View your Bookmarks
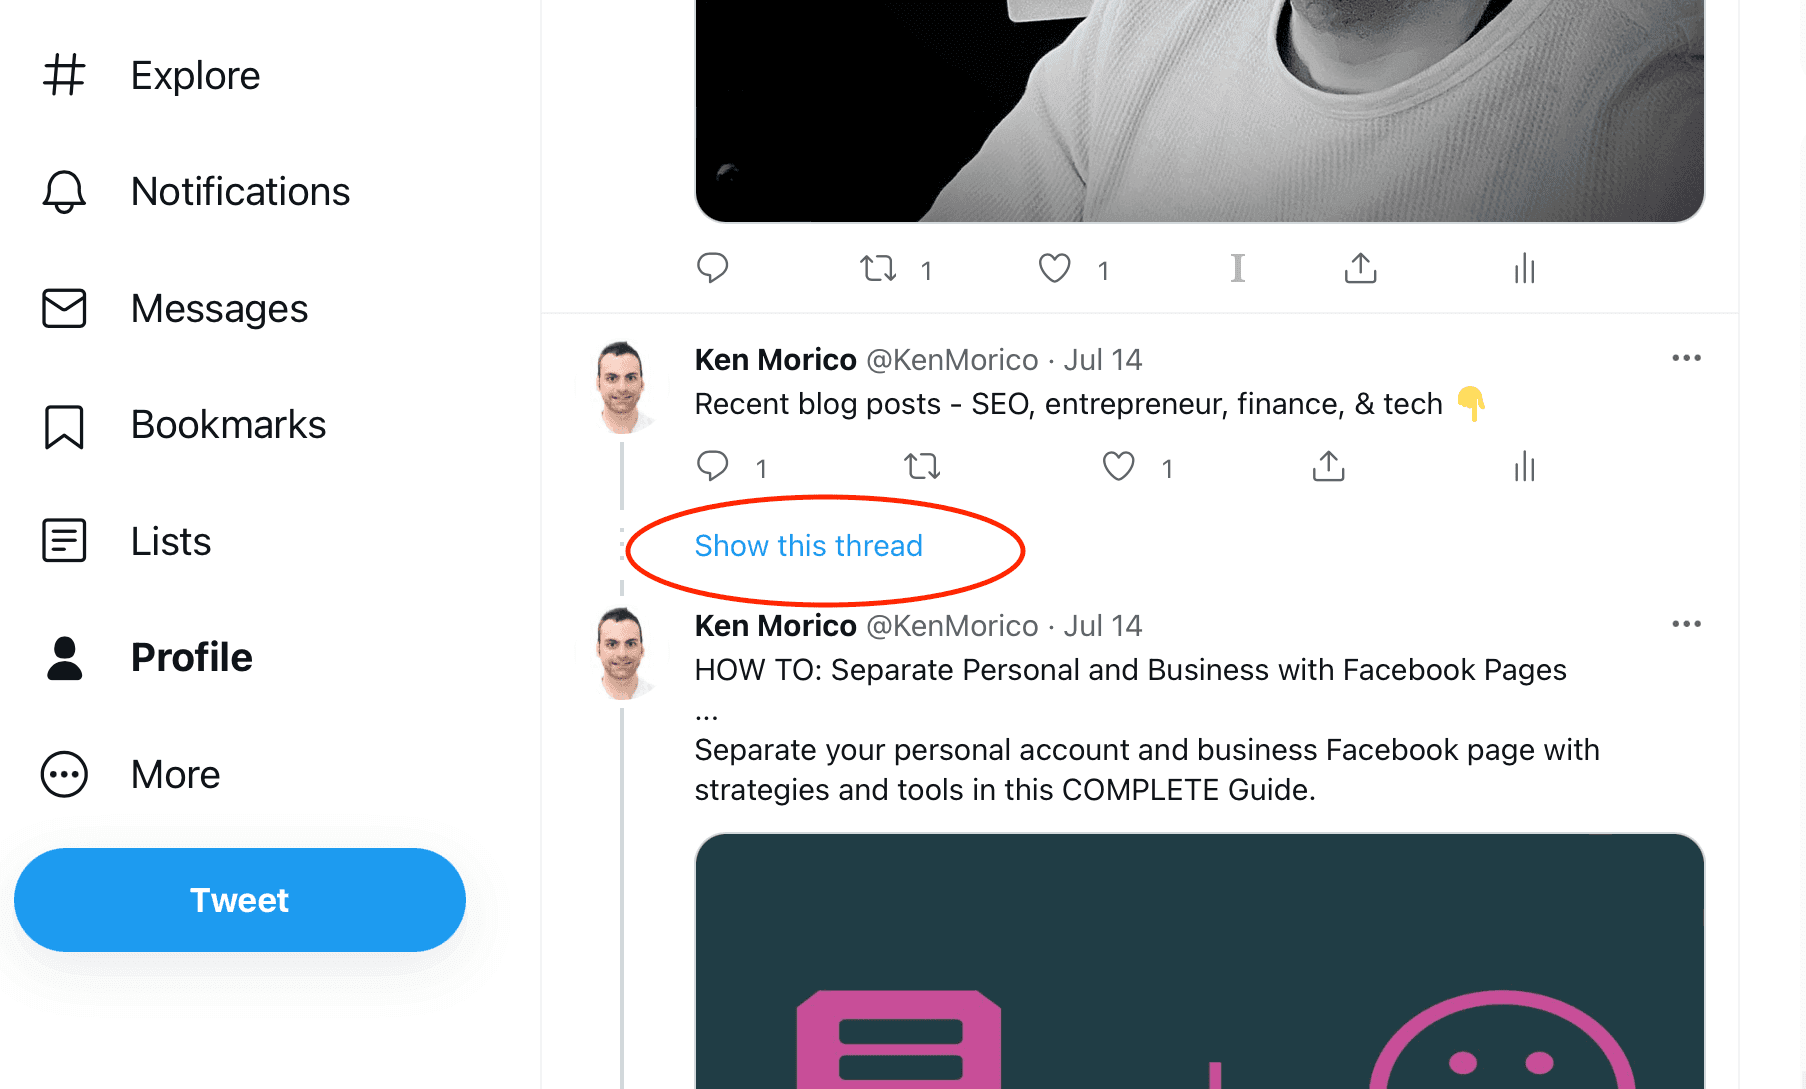 (x=228, y=424)
